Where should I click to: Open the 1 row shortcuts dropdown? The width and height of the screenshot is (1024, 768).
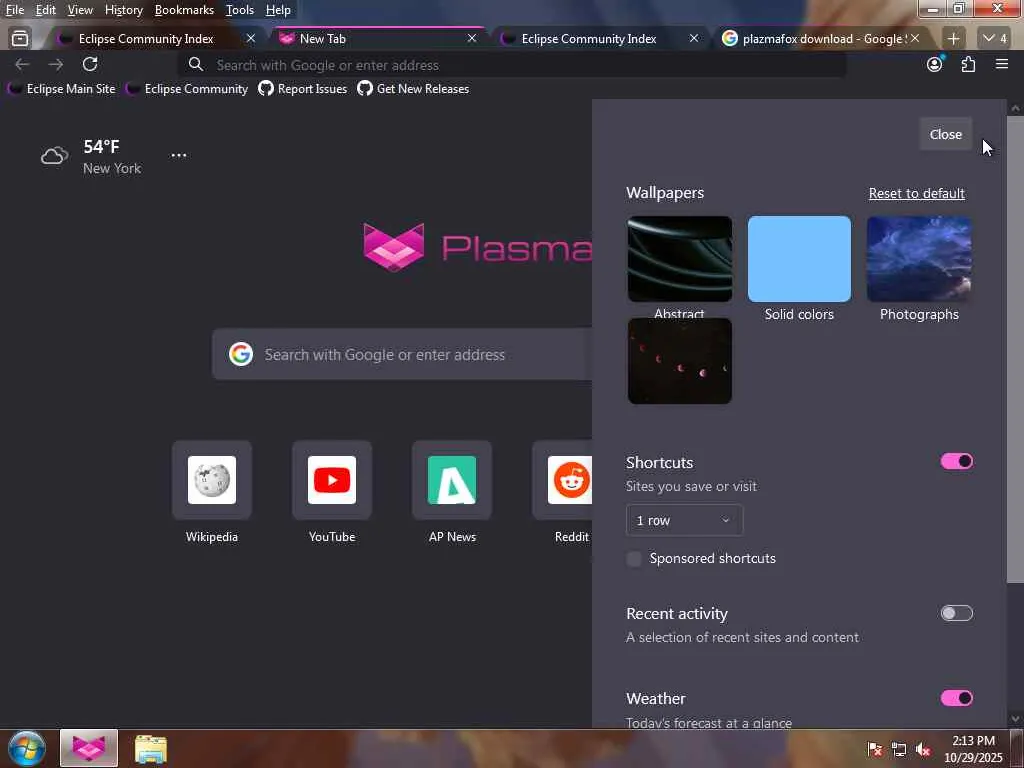tap(684, 520)
